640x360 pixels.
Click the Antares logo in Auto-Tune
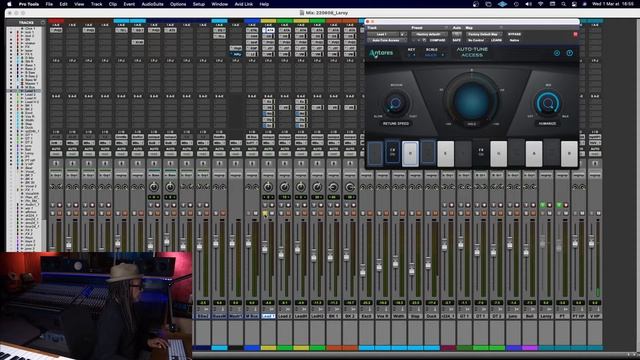point(381,53)
